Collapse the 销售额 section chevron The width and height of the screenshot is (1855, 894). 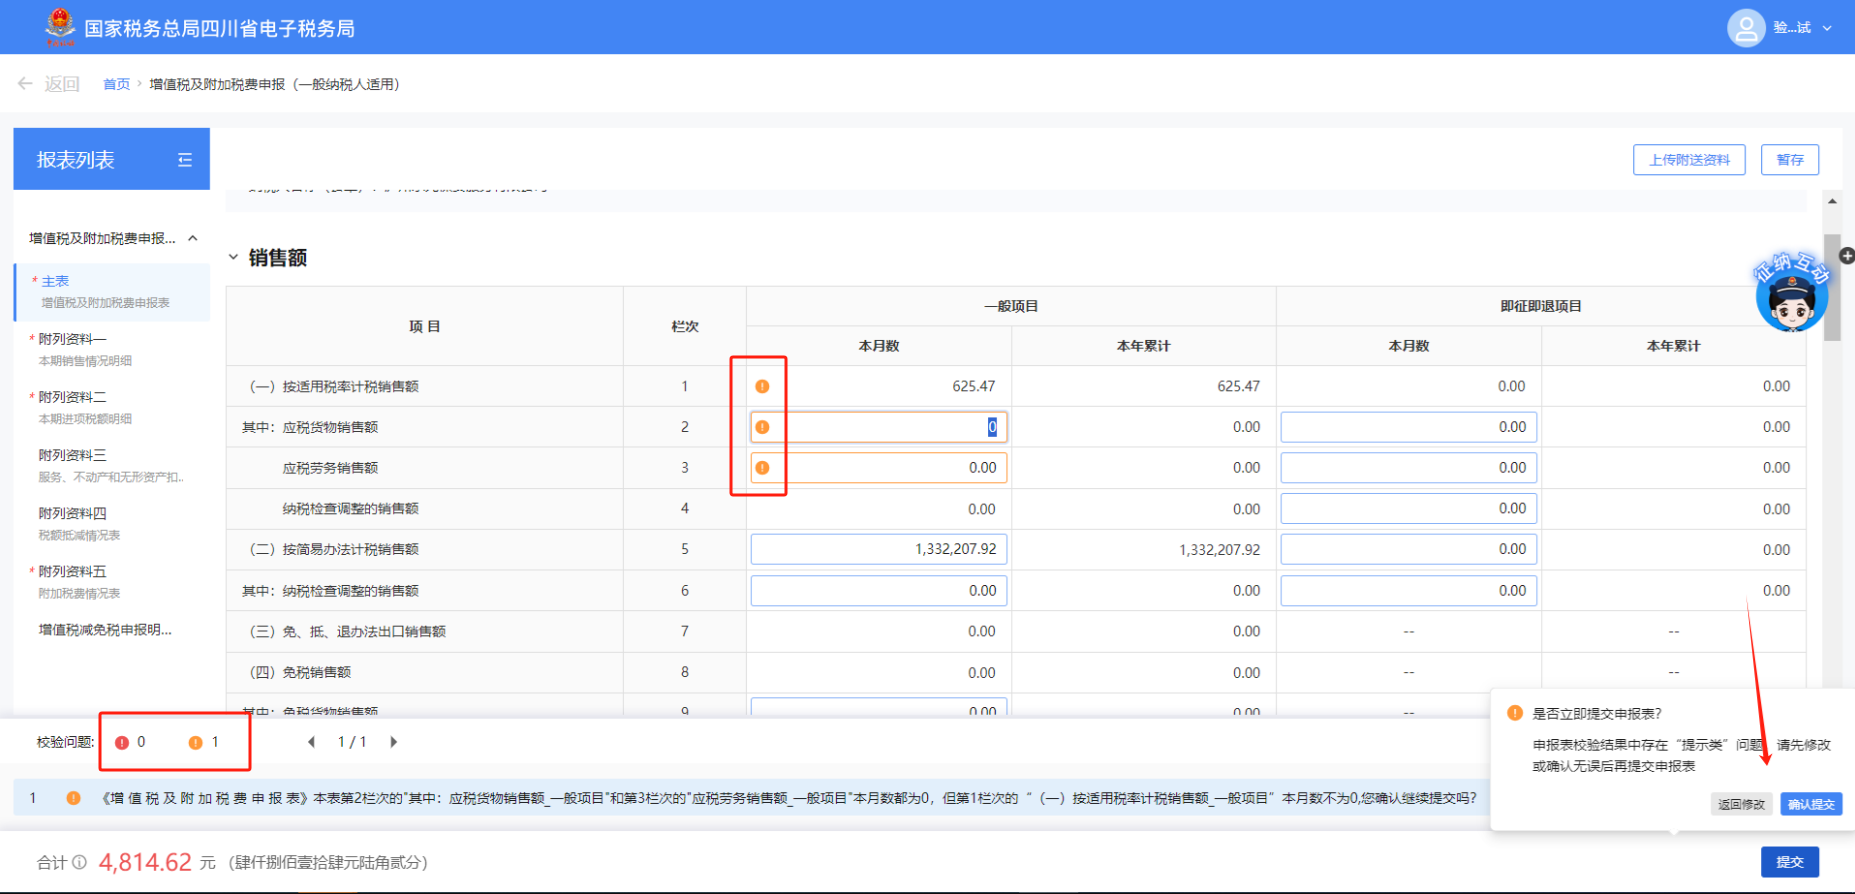233,258
